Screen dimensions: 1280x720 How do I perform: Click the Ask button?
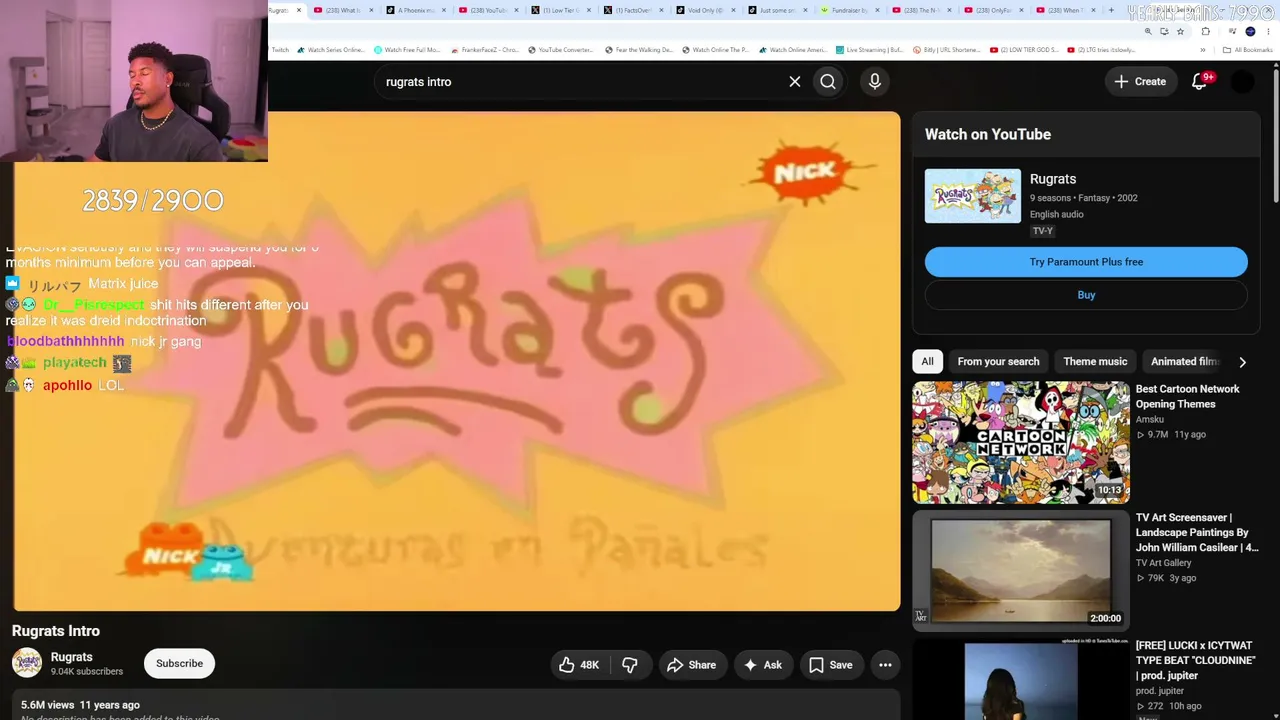coord(762,665)
